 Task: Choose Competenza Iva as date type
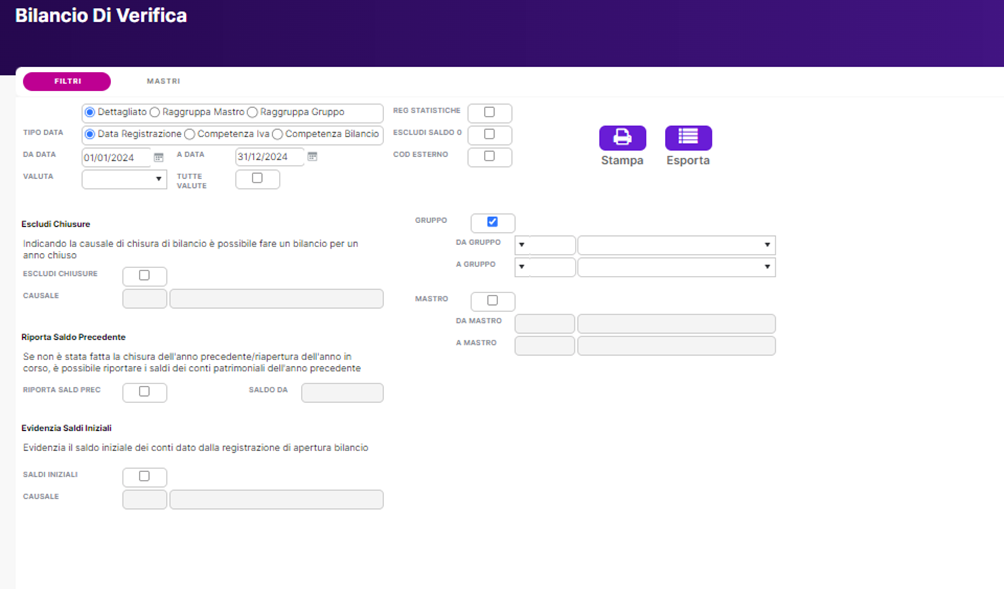[190, 134]
